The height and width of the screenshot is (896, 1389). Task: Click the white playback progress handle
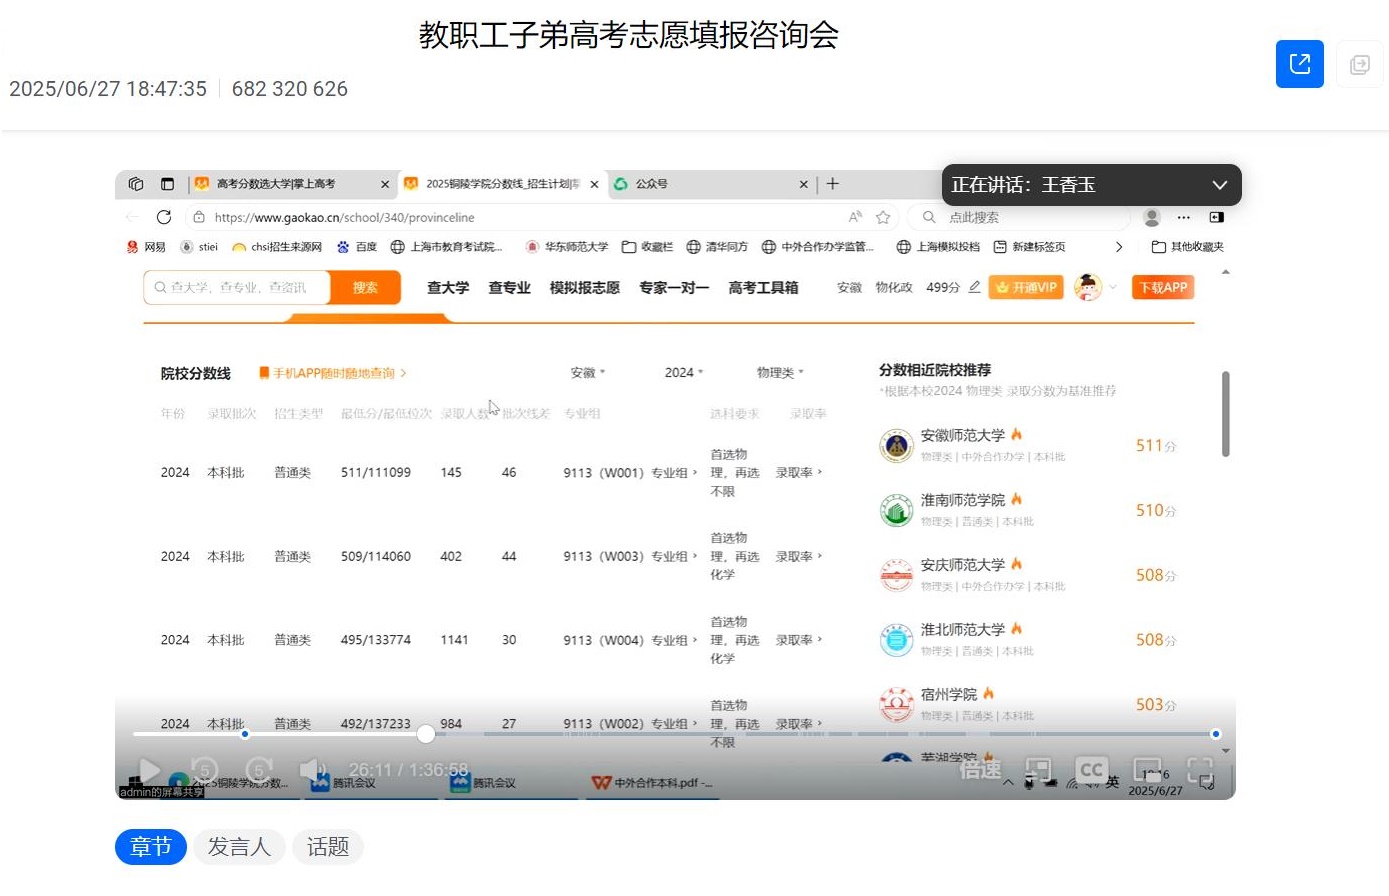[x=426, y=734]
